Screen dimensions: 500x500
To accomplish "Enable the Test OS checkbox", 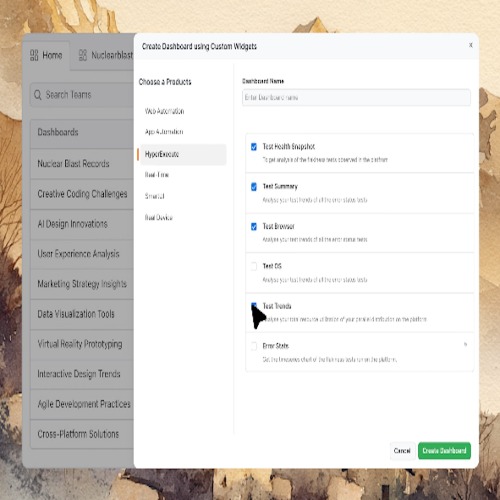I will tap(254, 266).
